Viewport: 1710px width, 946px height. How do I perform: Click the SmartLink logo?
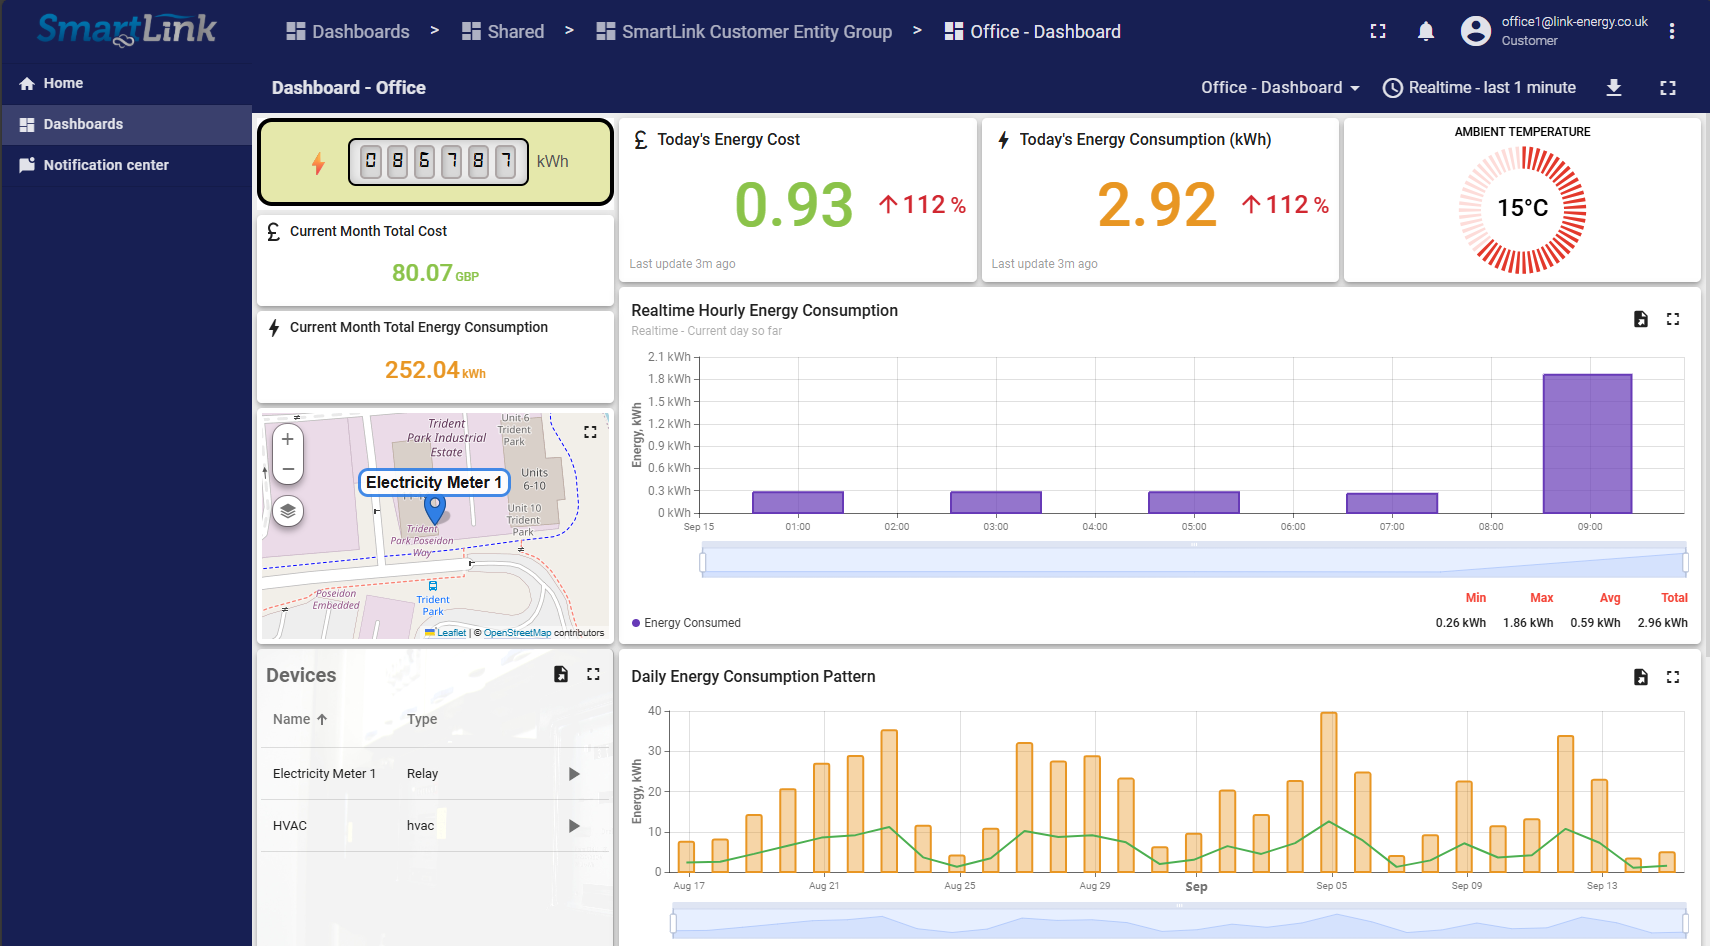point(126,30)
